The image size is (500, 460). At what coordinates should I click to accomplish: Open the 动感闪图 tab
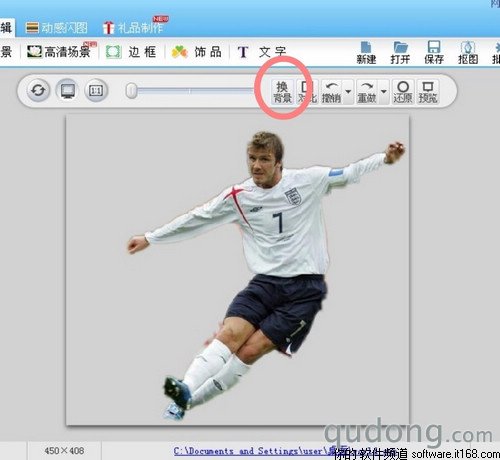(x=57, y=28)
